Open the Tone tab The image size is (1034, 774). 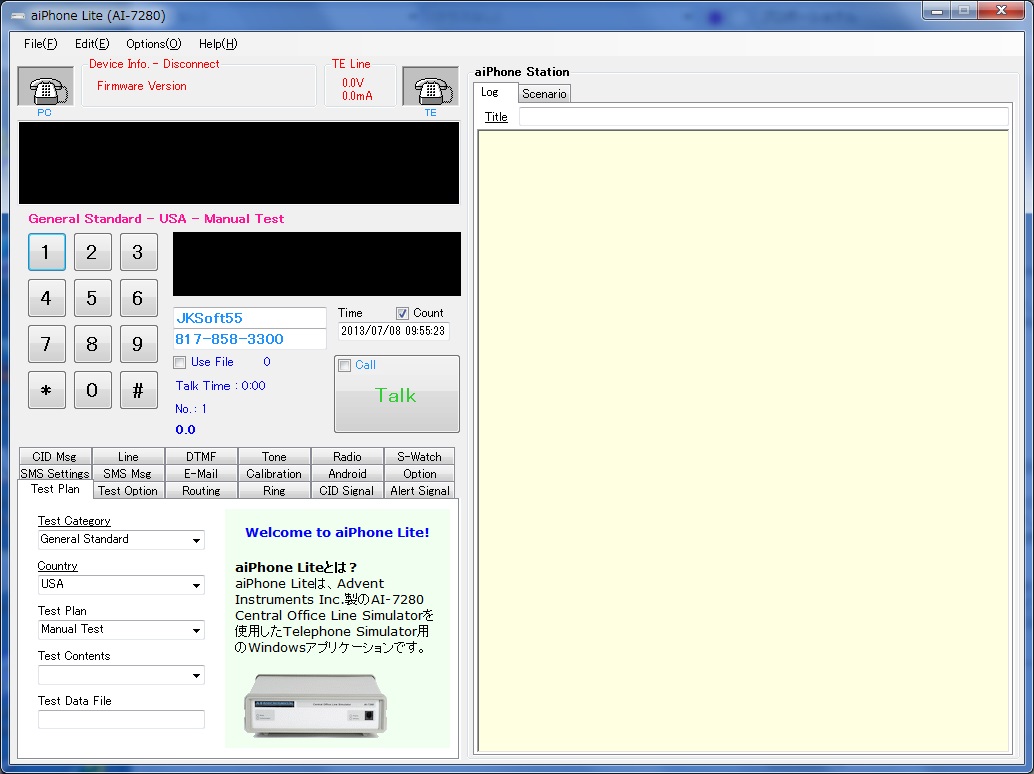click(274, 456)
